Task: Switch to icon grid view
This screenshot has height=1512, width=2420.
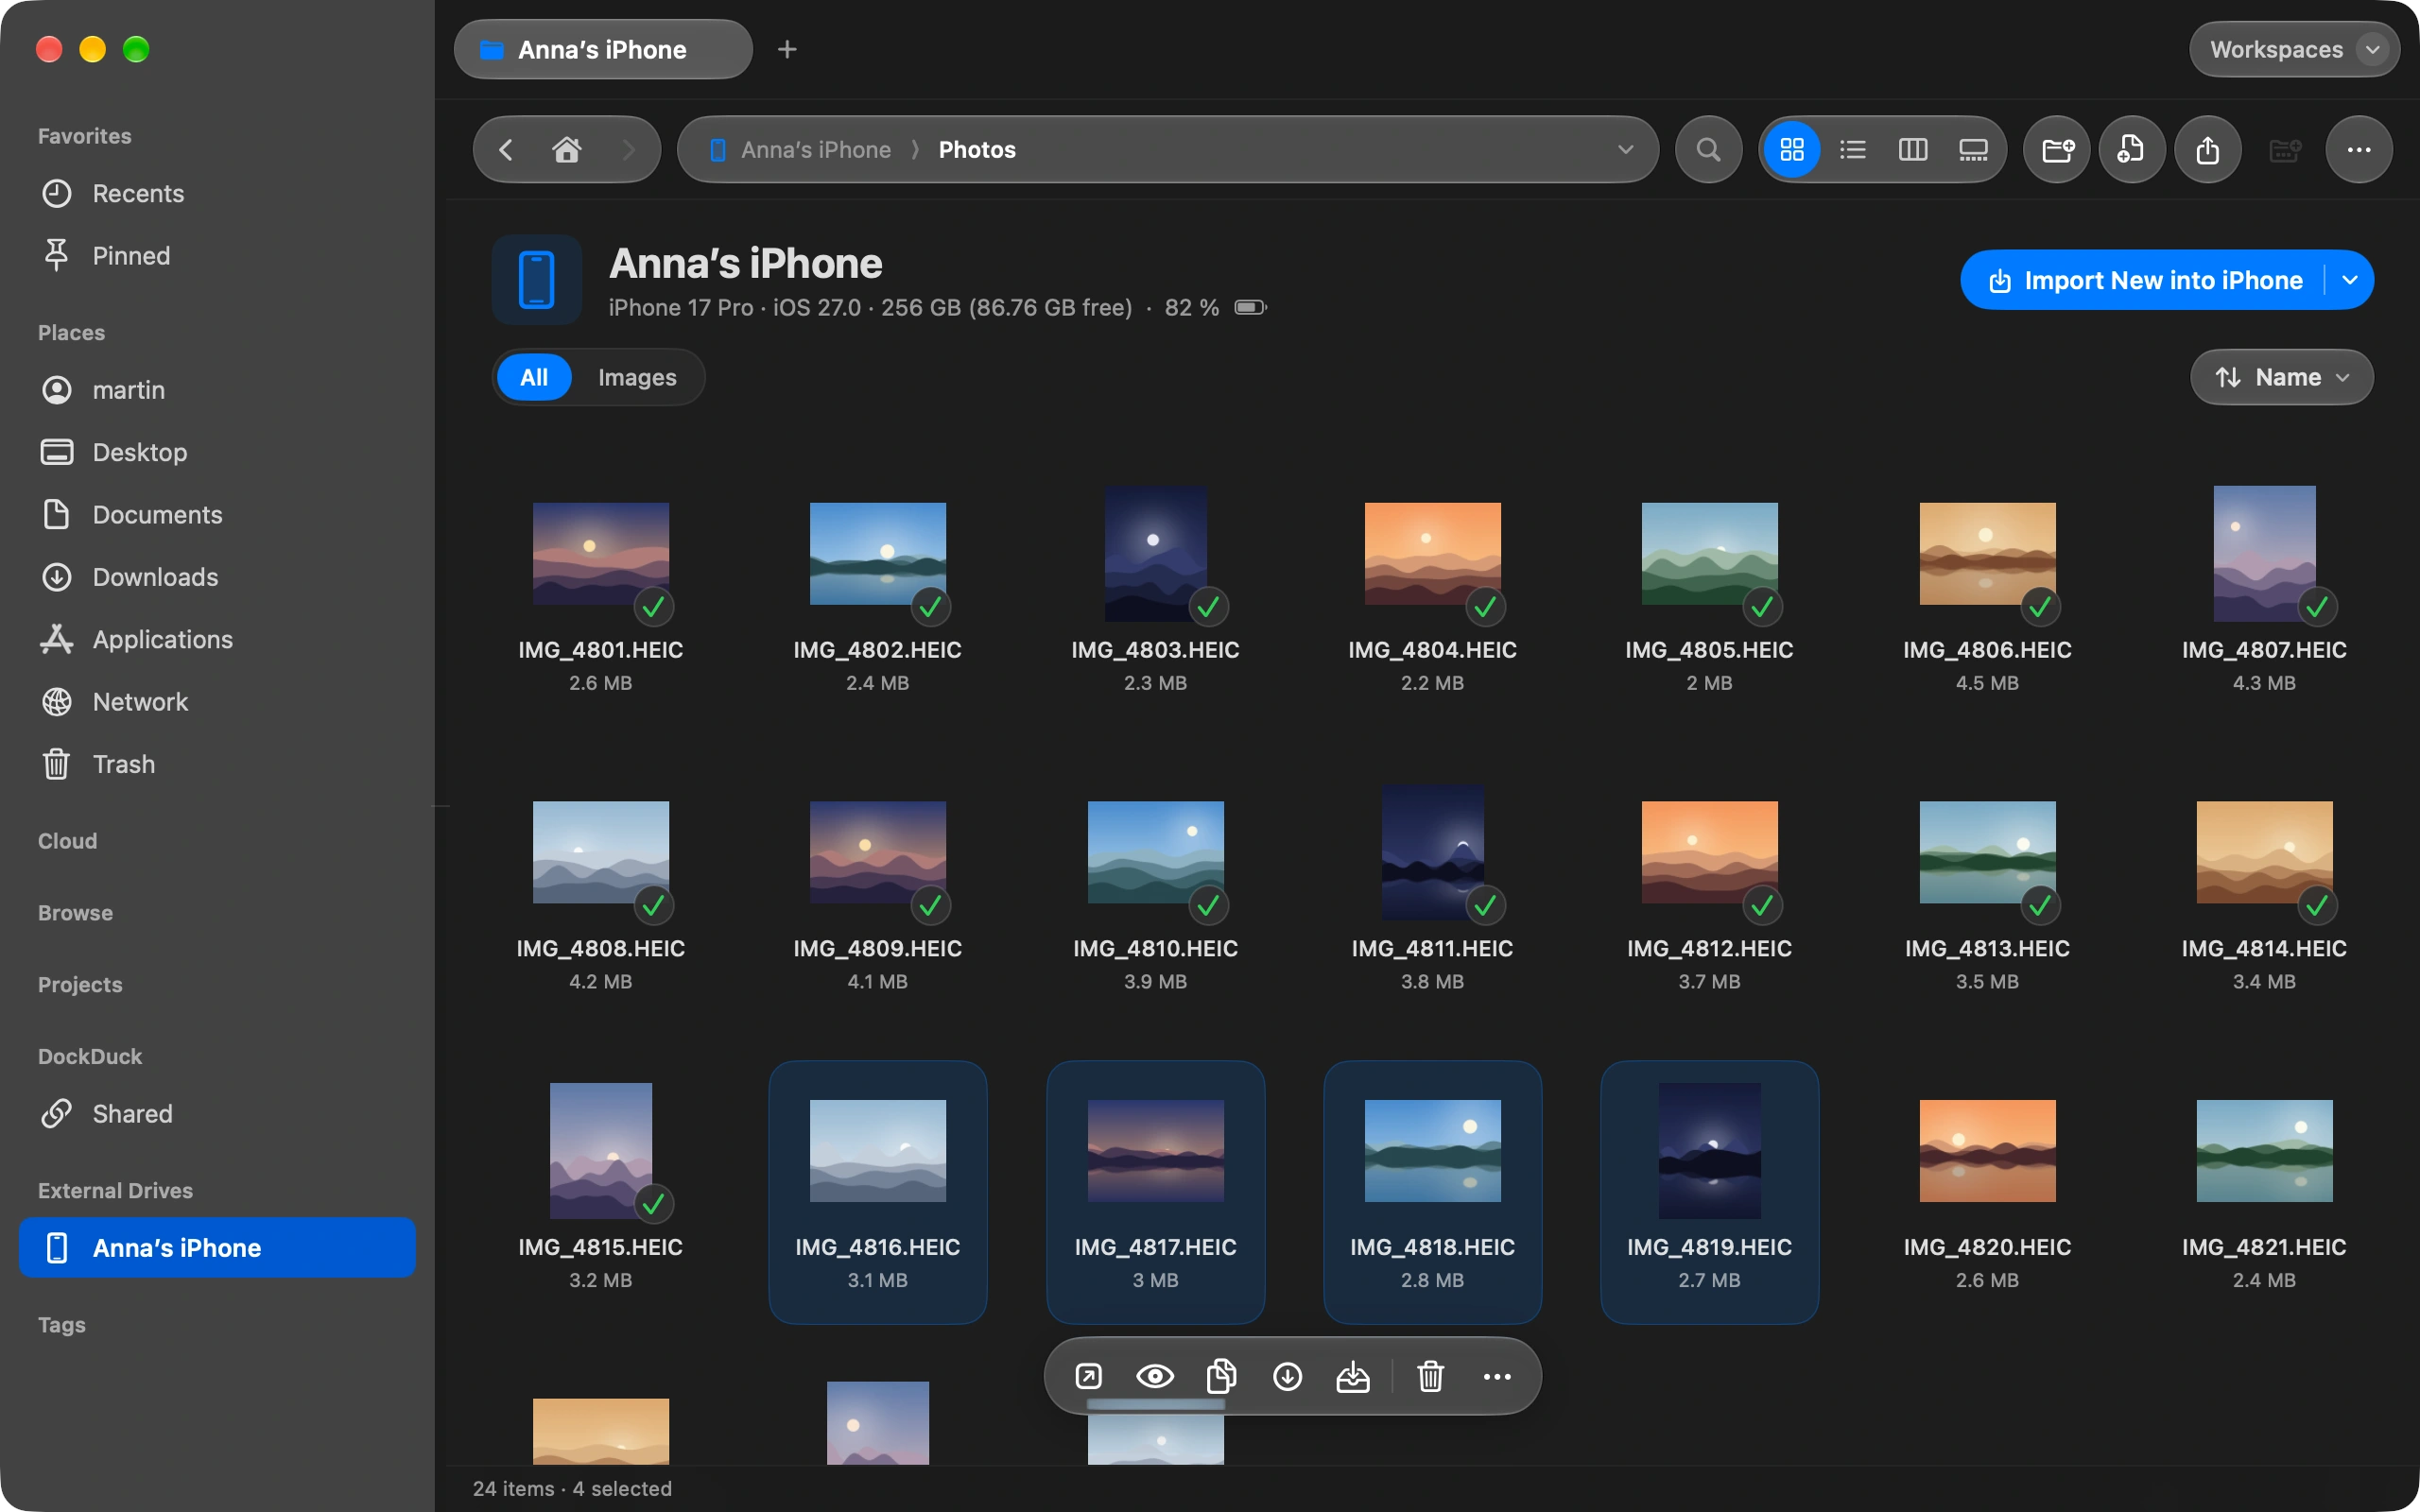Action: pyautogui.click(x=1792, y=150)
